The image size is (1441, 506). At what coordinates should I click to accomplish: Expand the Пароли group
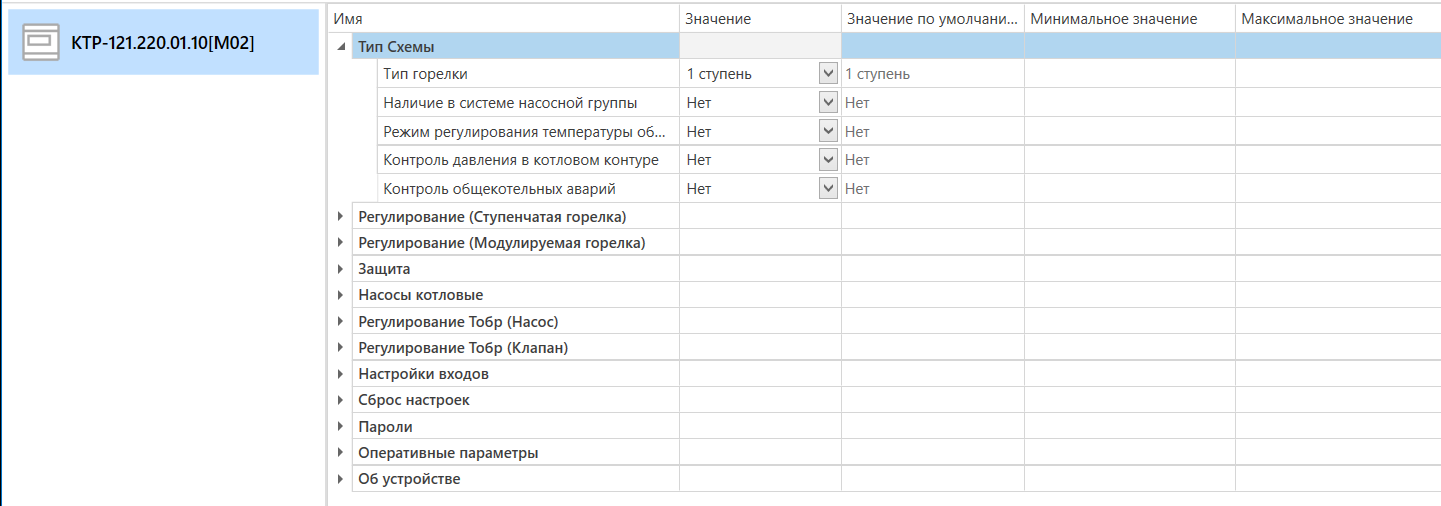tap(341, 427)
